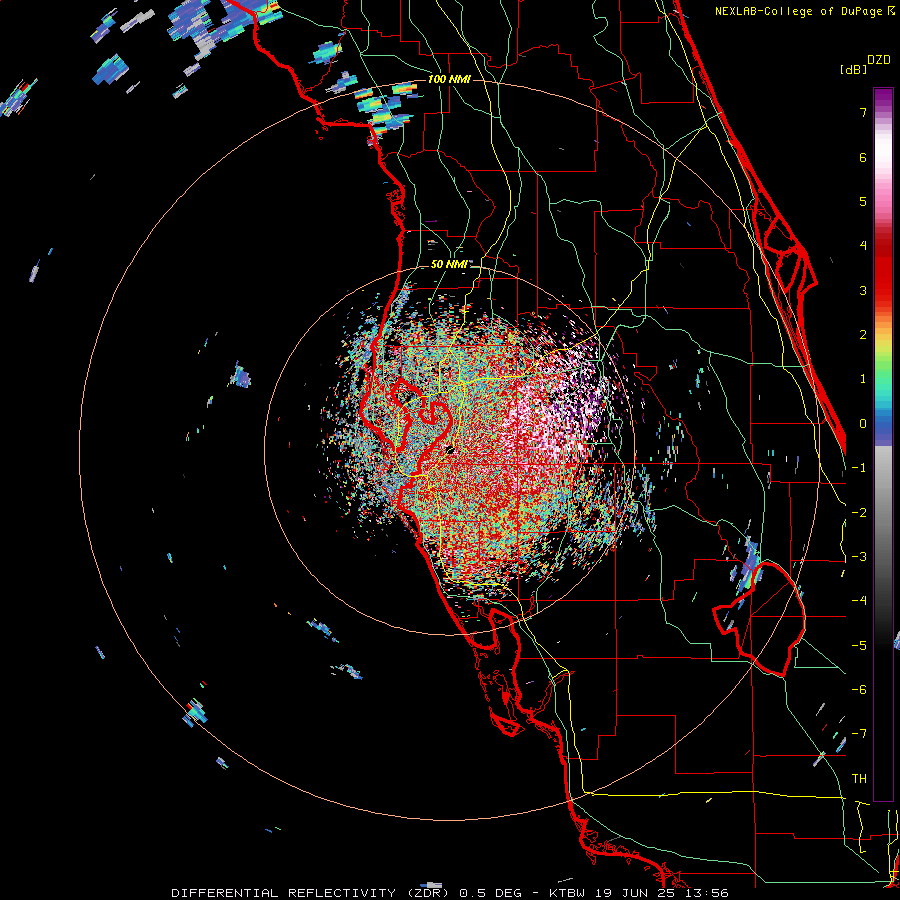The width and height of the screenshot is (900, 900).
Task: Click the color bar value -4
Action: tap(859, 601)
